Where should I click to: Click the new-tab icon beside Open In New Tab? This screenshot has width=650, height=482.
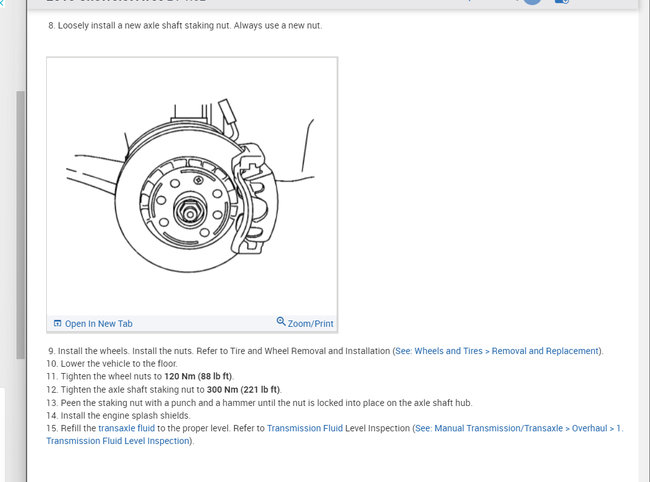tap(58, 323)
